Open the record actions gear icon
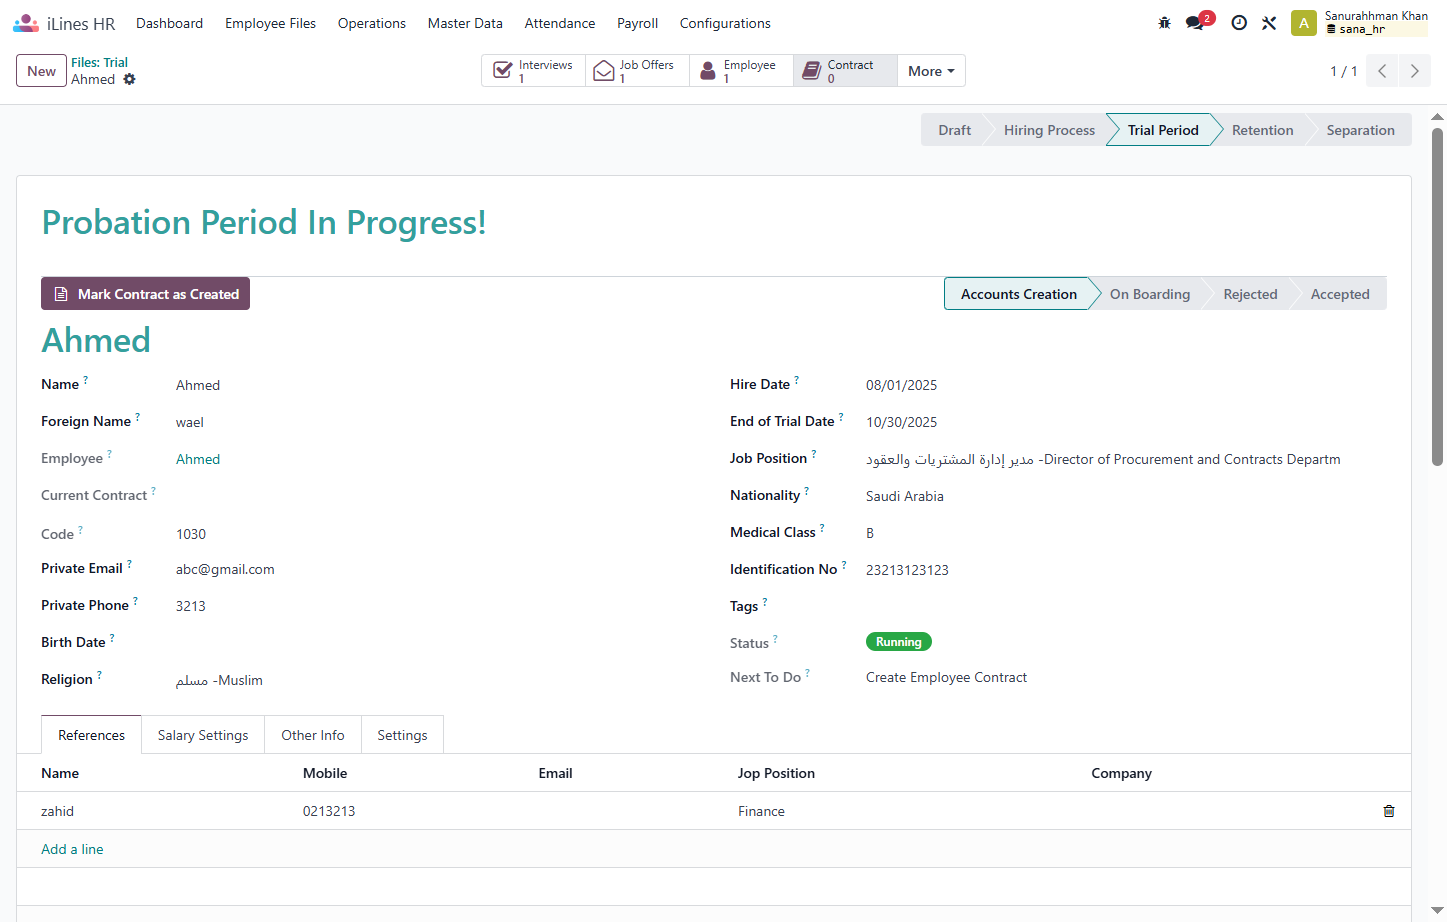The height and width of the screenshot is (922, 1447). pyautogui.click(x=129, y=79)
